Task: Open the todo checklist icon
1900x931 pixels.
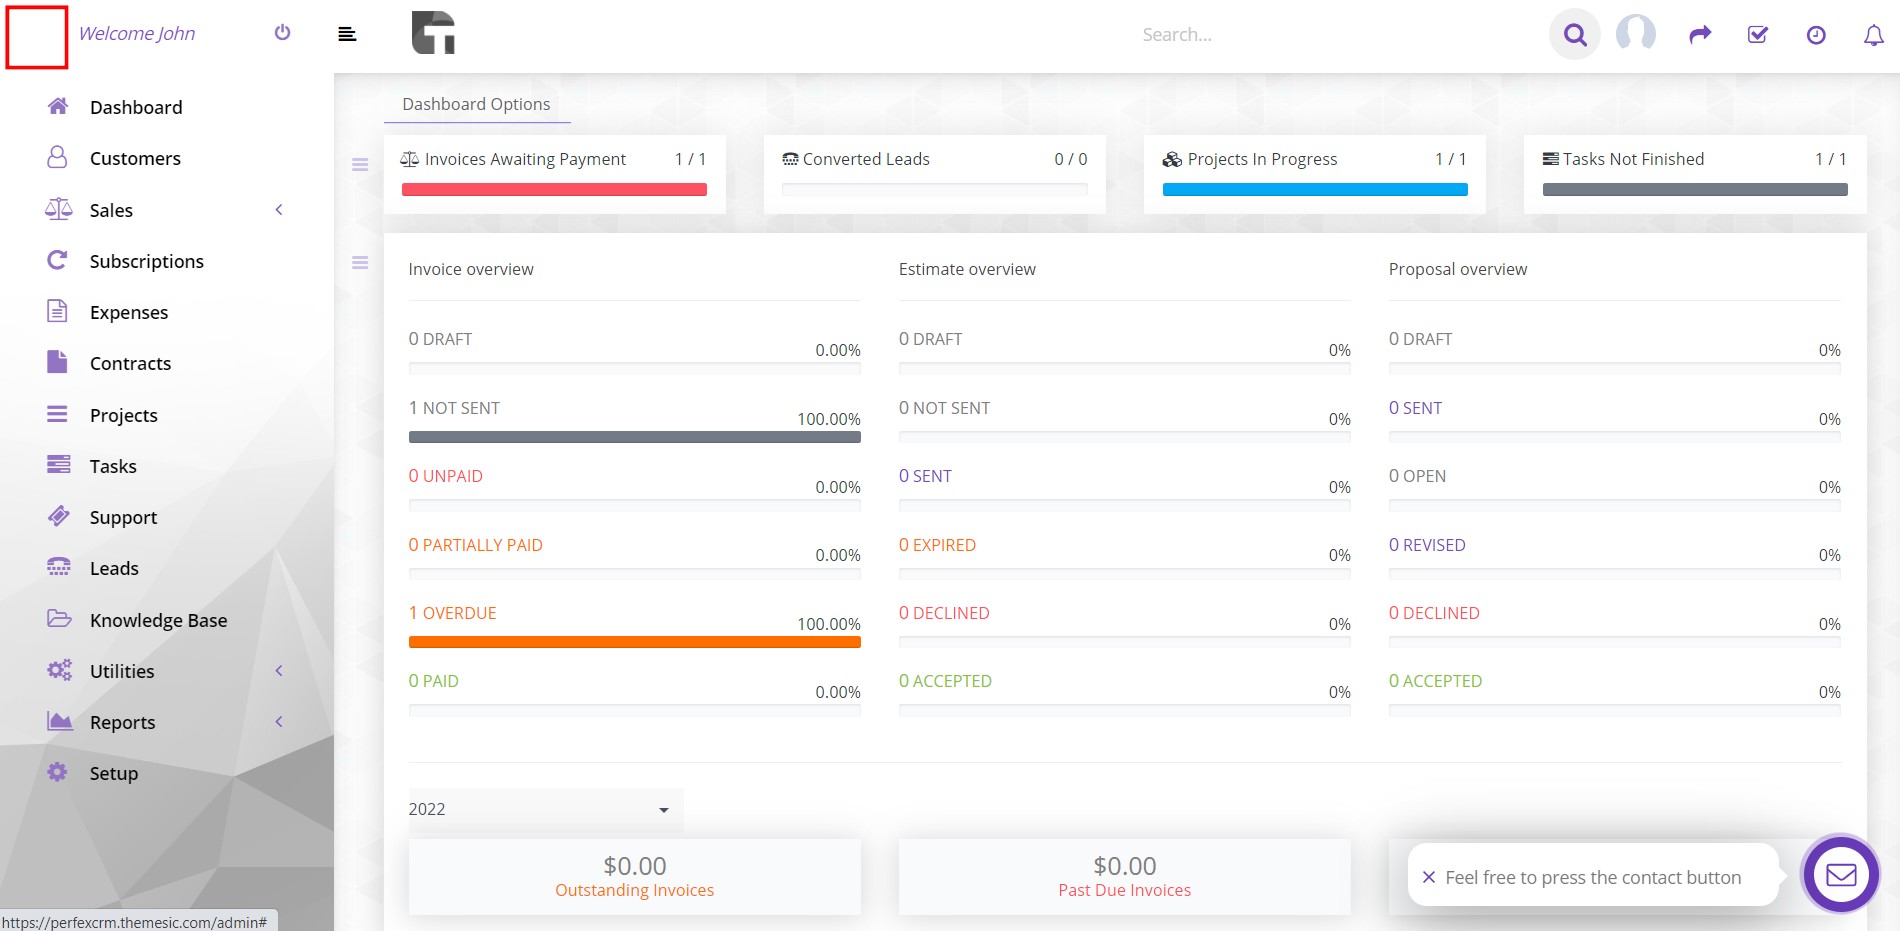Action: (x=1757, y=35)
